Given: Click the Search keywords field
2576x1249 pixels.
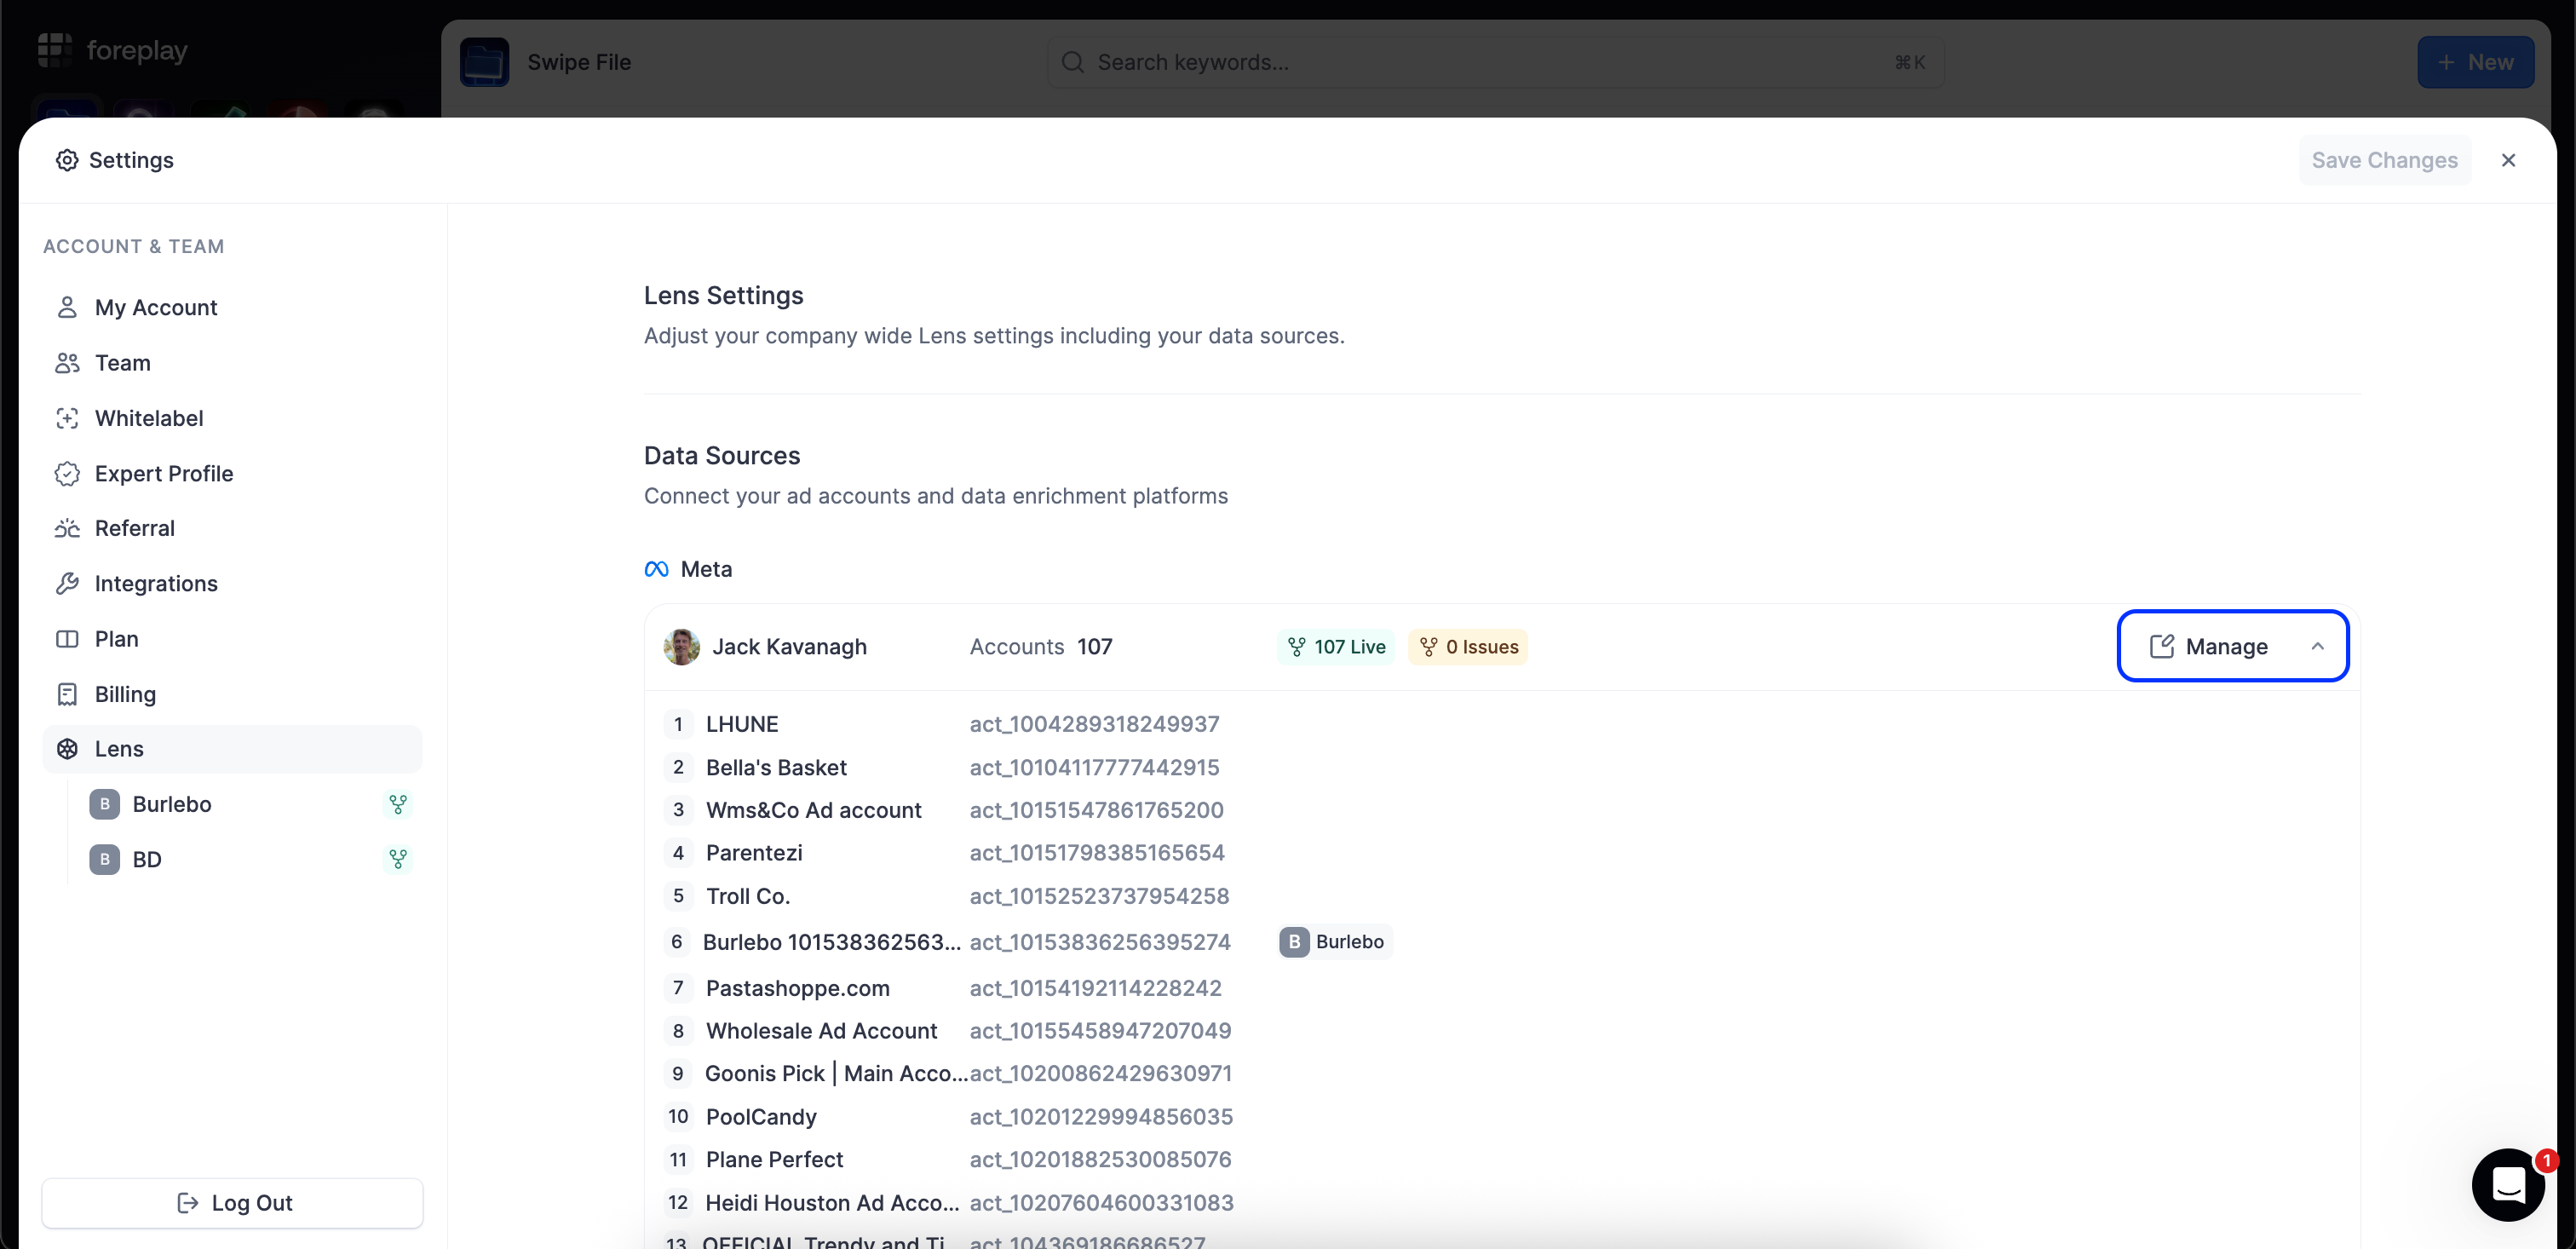Looking at the screenshot, I should tap(1495, 62).
